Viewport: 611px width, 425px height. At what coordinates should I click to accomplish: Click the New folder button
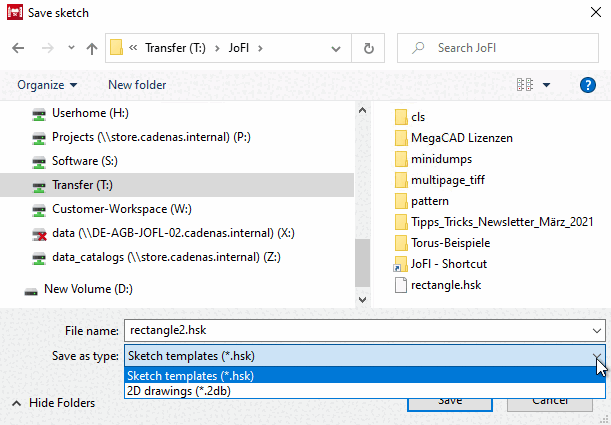click(137, 85)
